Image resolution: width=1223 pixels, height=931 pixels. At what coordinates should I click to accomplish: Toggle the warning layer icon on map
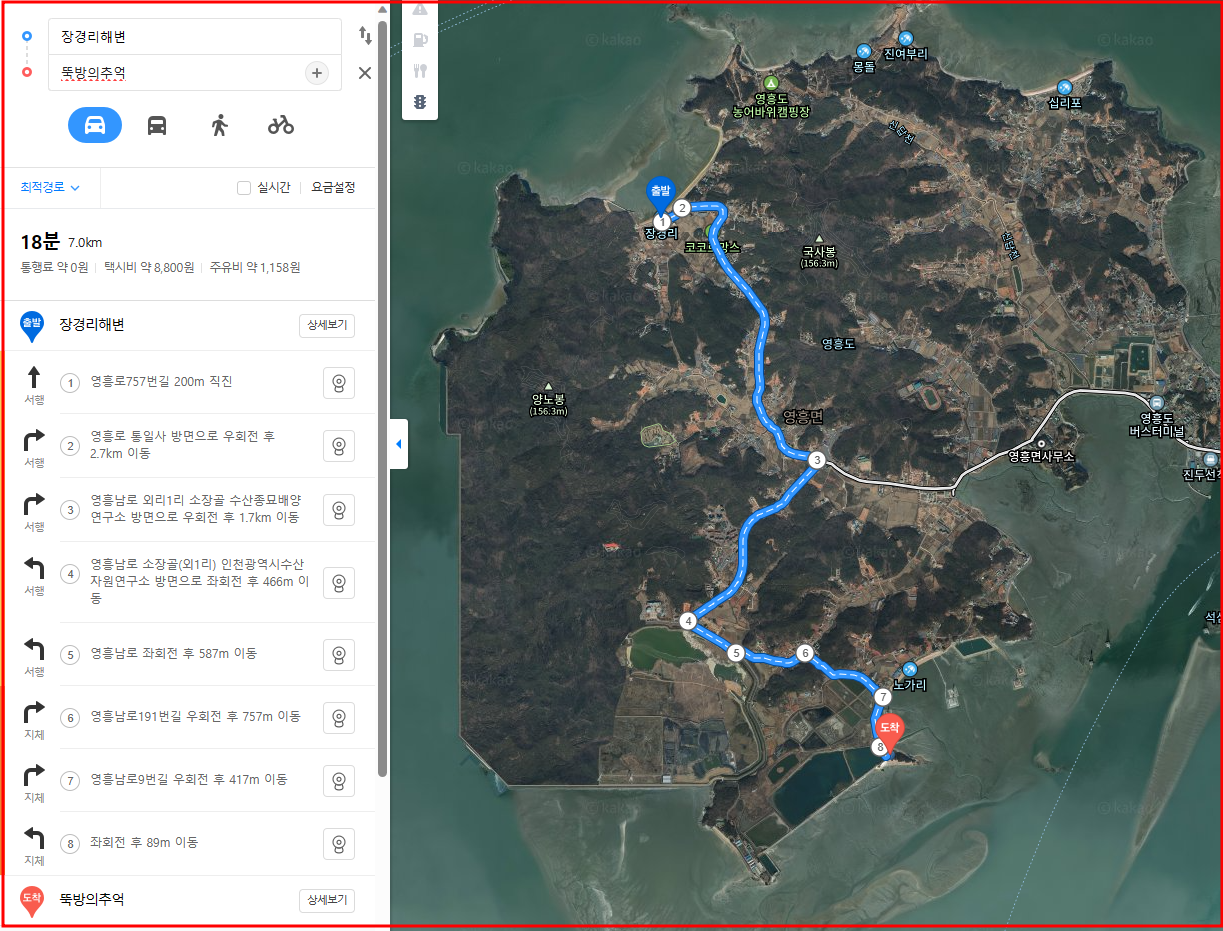(x=420, y=10)
